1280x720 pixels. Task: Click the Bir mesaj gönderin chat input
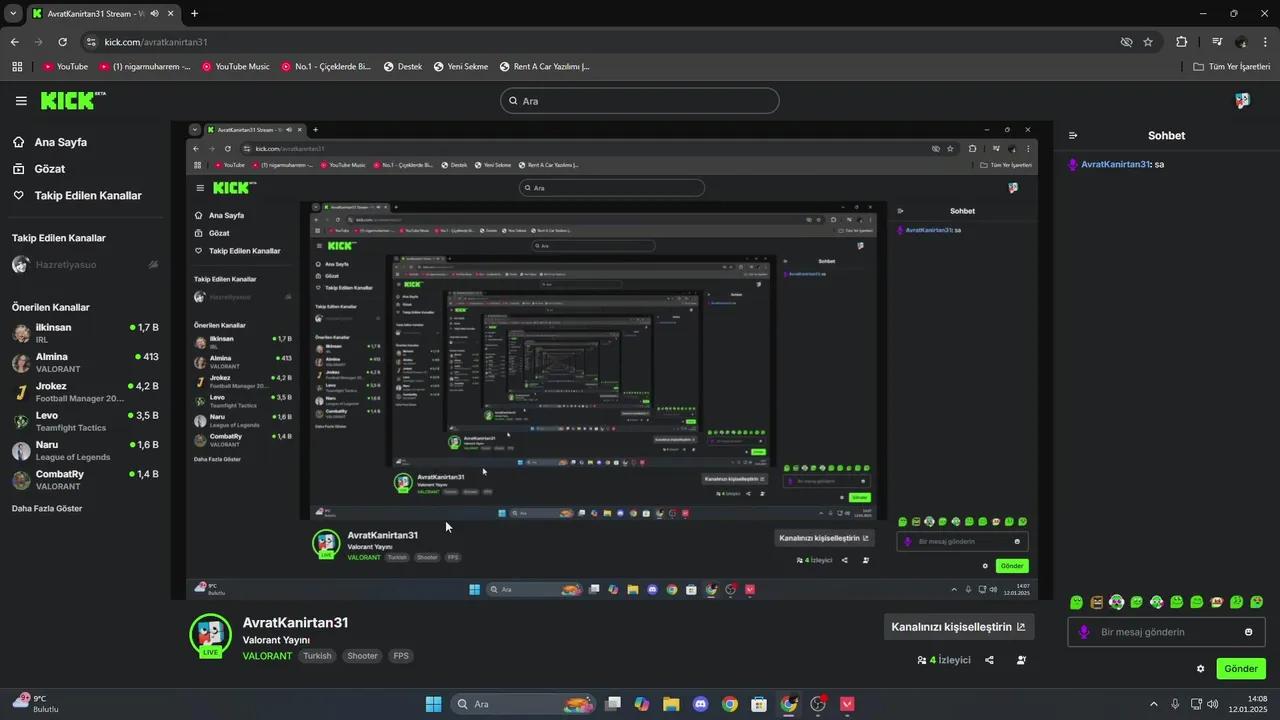tap(1165, 632)
